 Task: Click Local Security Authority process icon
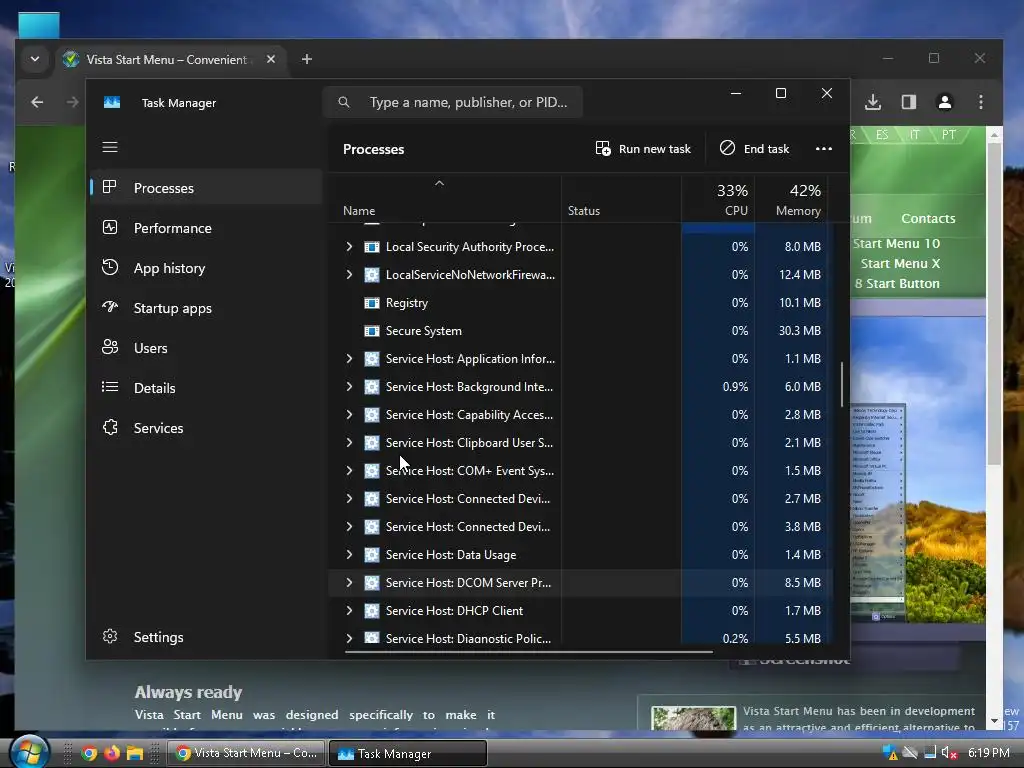[372, 246]
